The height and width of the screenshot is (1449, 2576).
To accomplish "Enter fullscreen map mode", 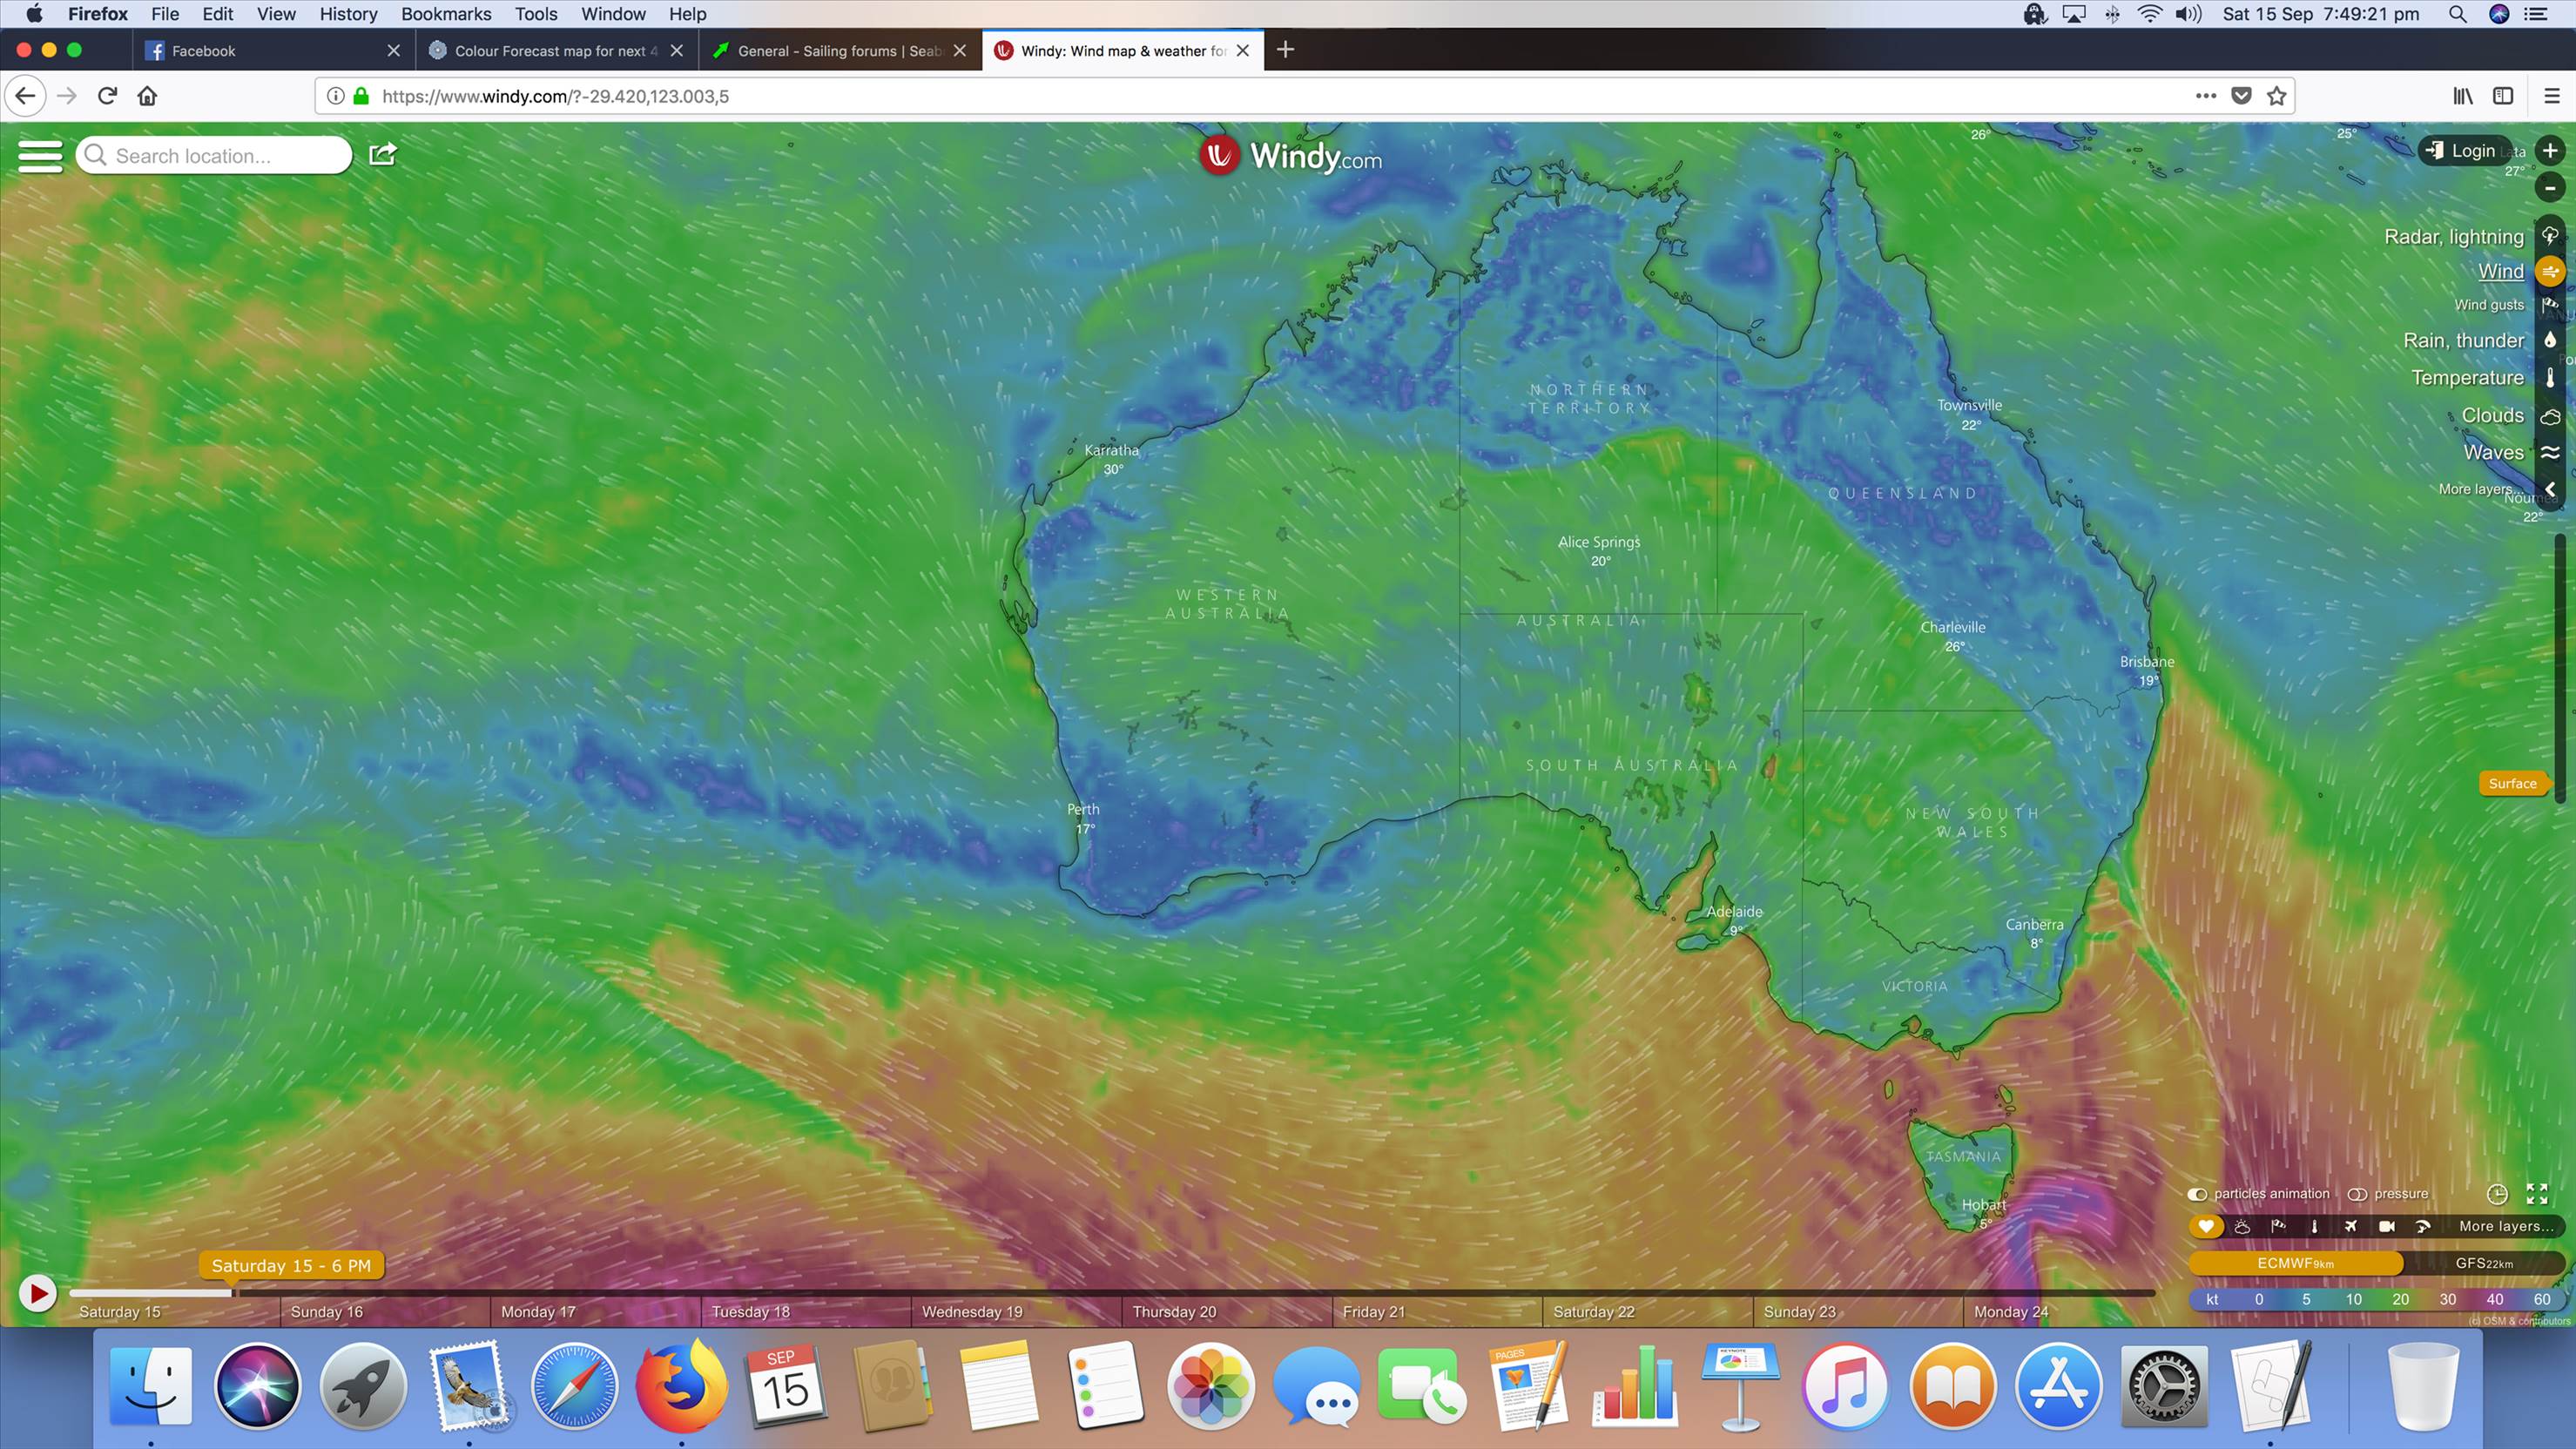I will point(2537,1194).
